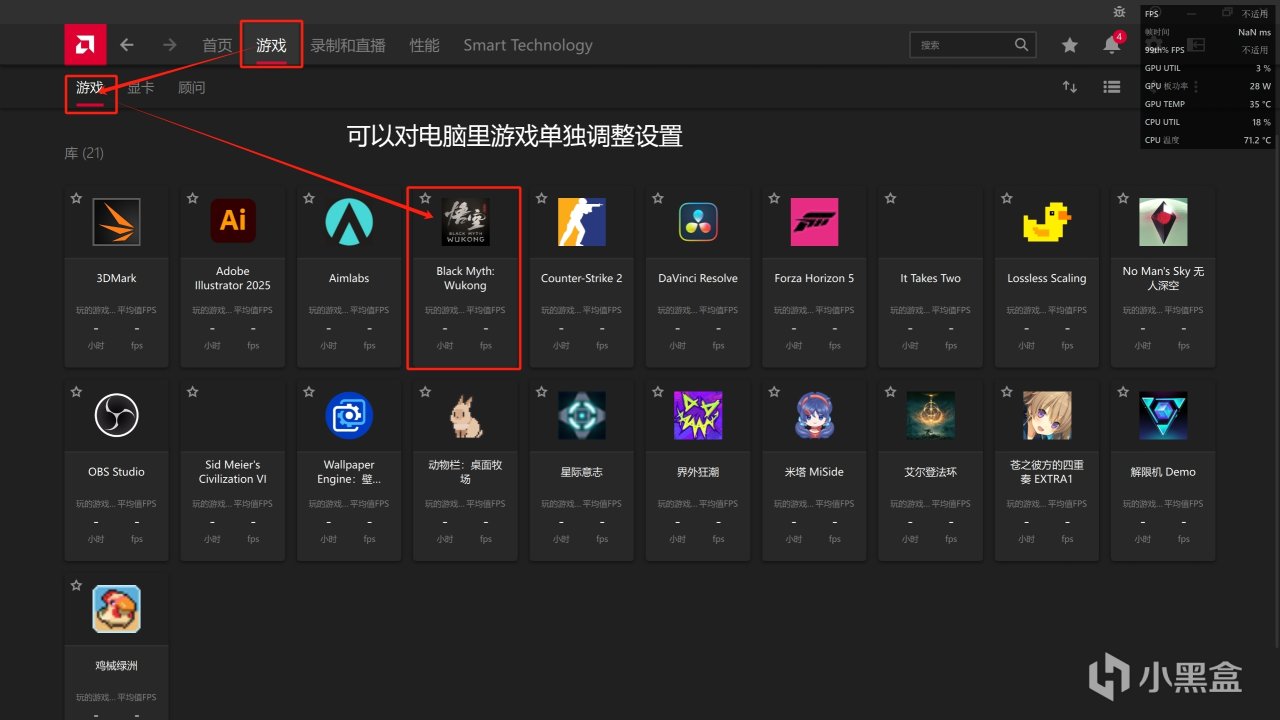Select the 游戏 main tab

(271, 45)
